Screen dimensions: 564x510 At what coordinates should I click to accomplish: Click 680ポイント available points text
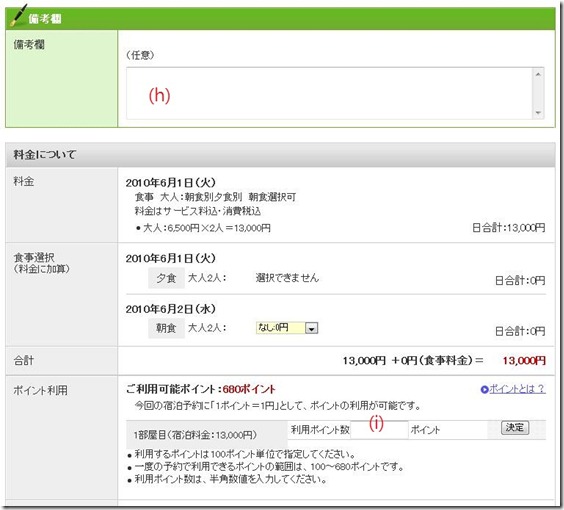pos(249,389)
